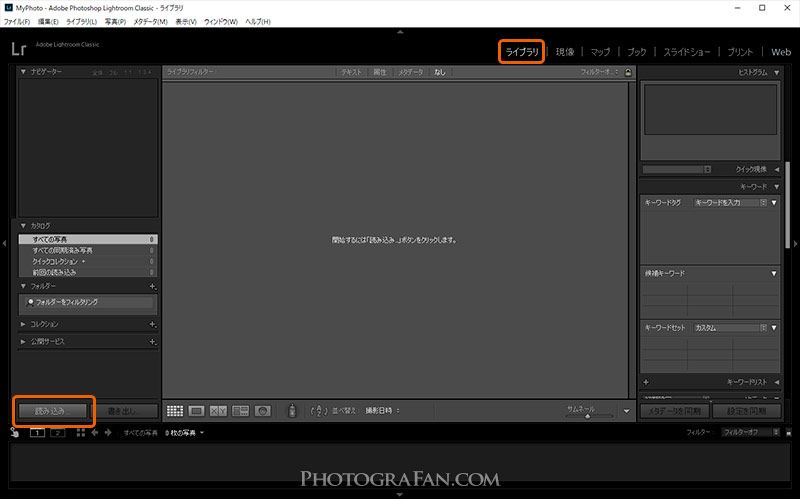
Task: Click the filter folders search field
Action: coord(89,302)
